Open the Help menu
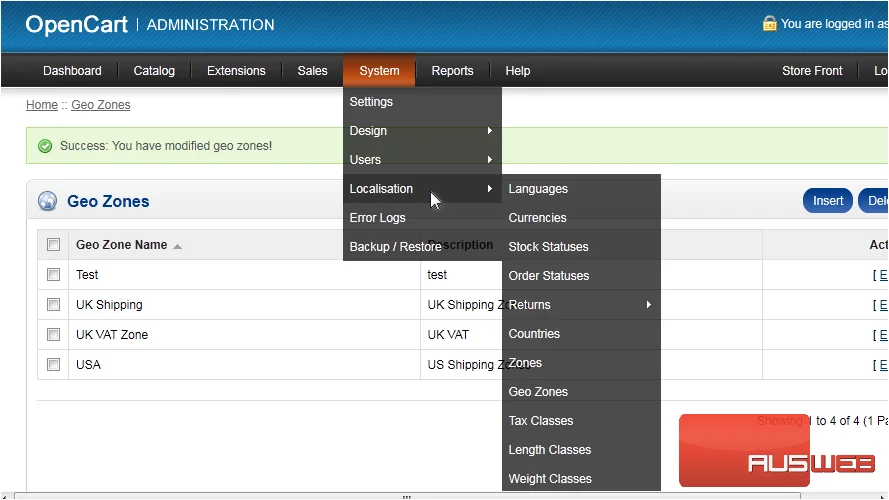 518,71
